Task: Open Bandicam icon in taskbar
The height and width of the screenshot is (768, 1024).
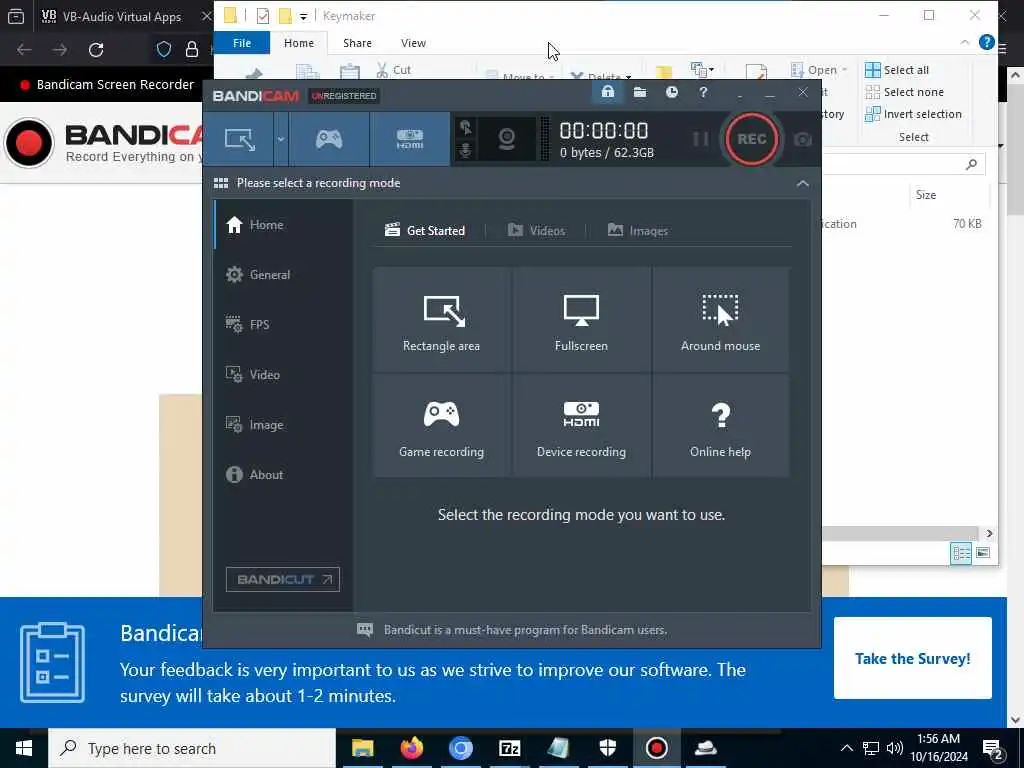Action: tap(656, 748)
